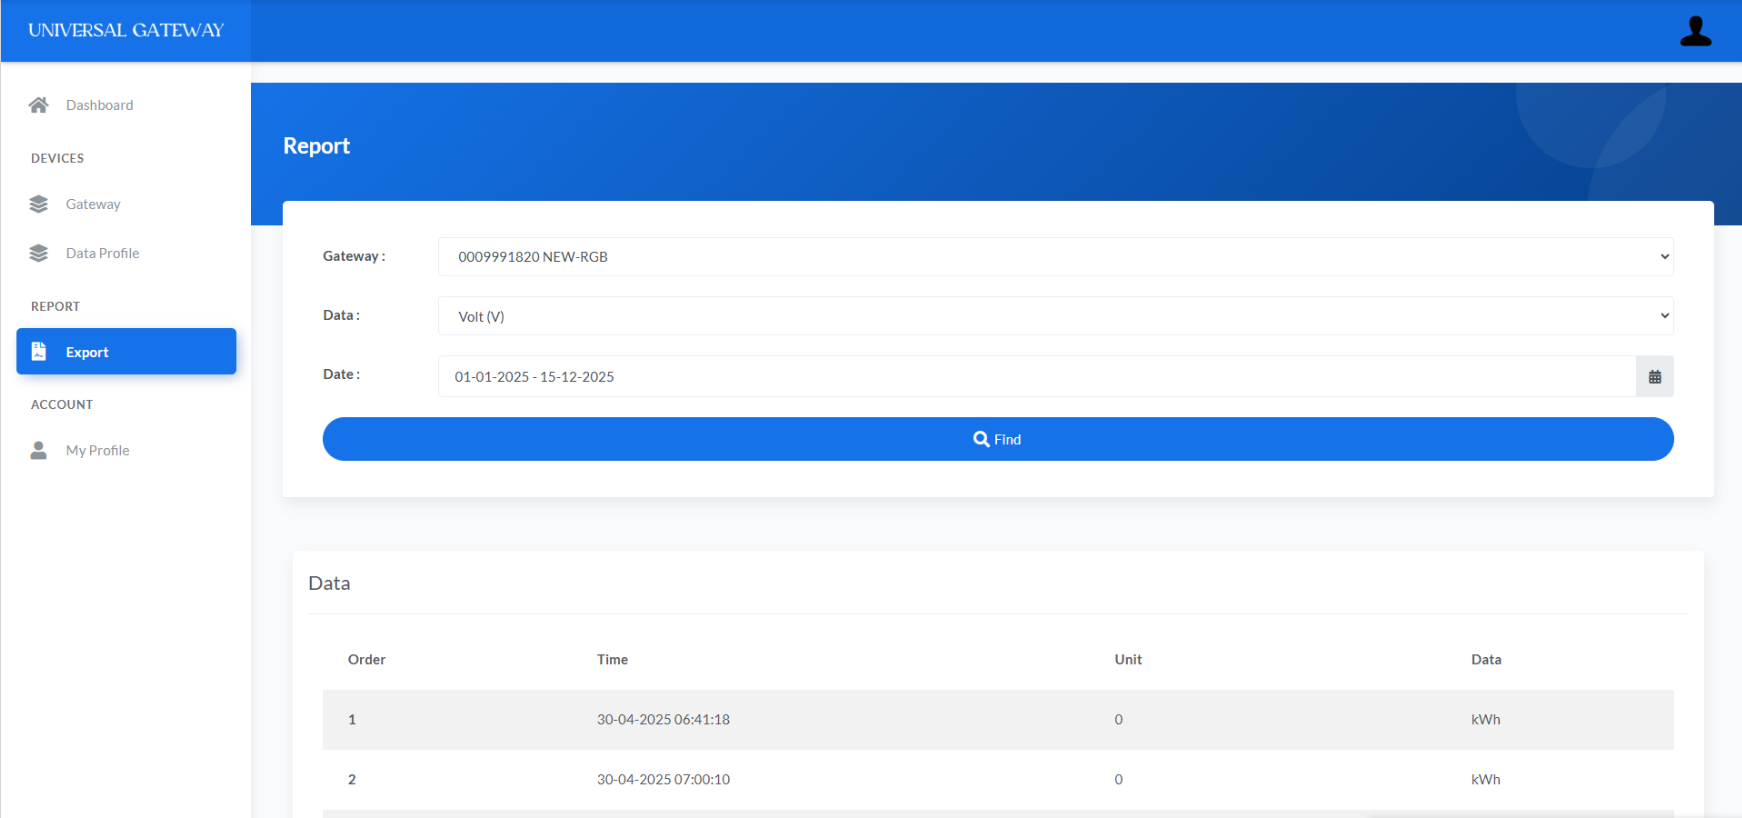Click the Data Profile layers icon
The height and width of the screenshot is (818, 1742).
(x=39, y=253)
